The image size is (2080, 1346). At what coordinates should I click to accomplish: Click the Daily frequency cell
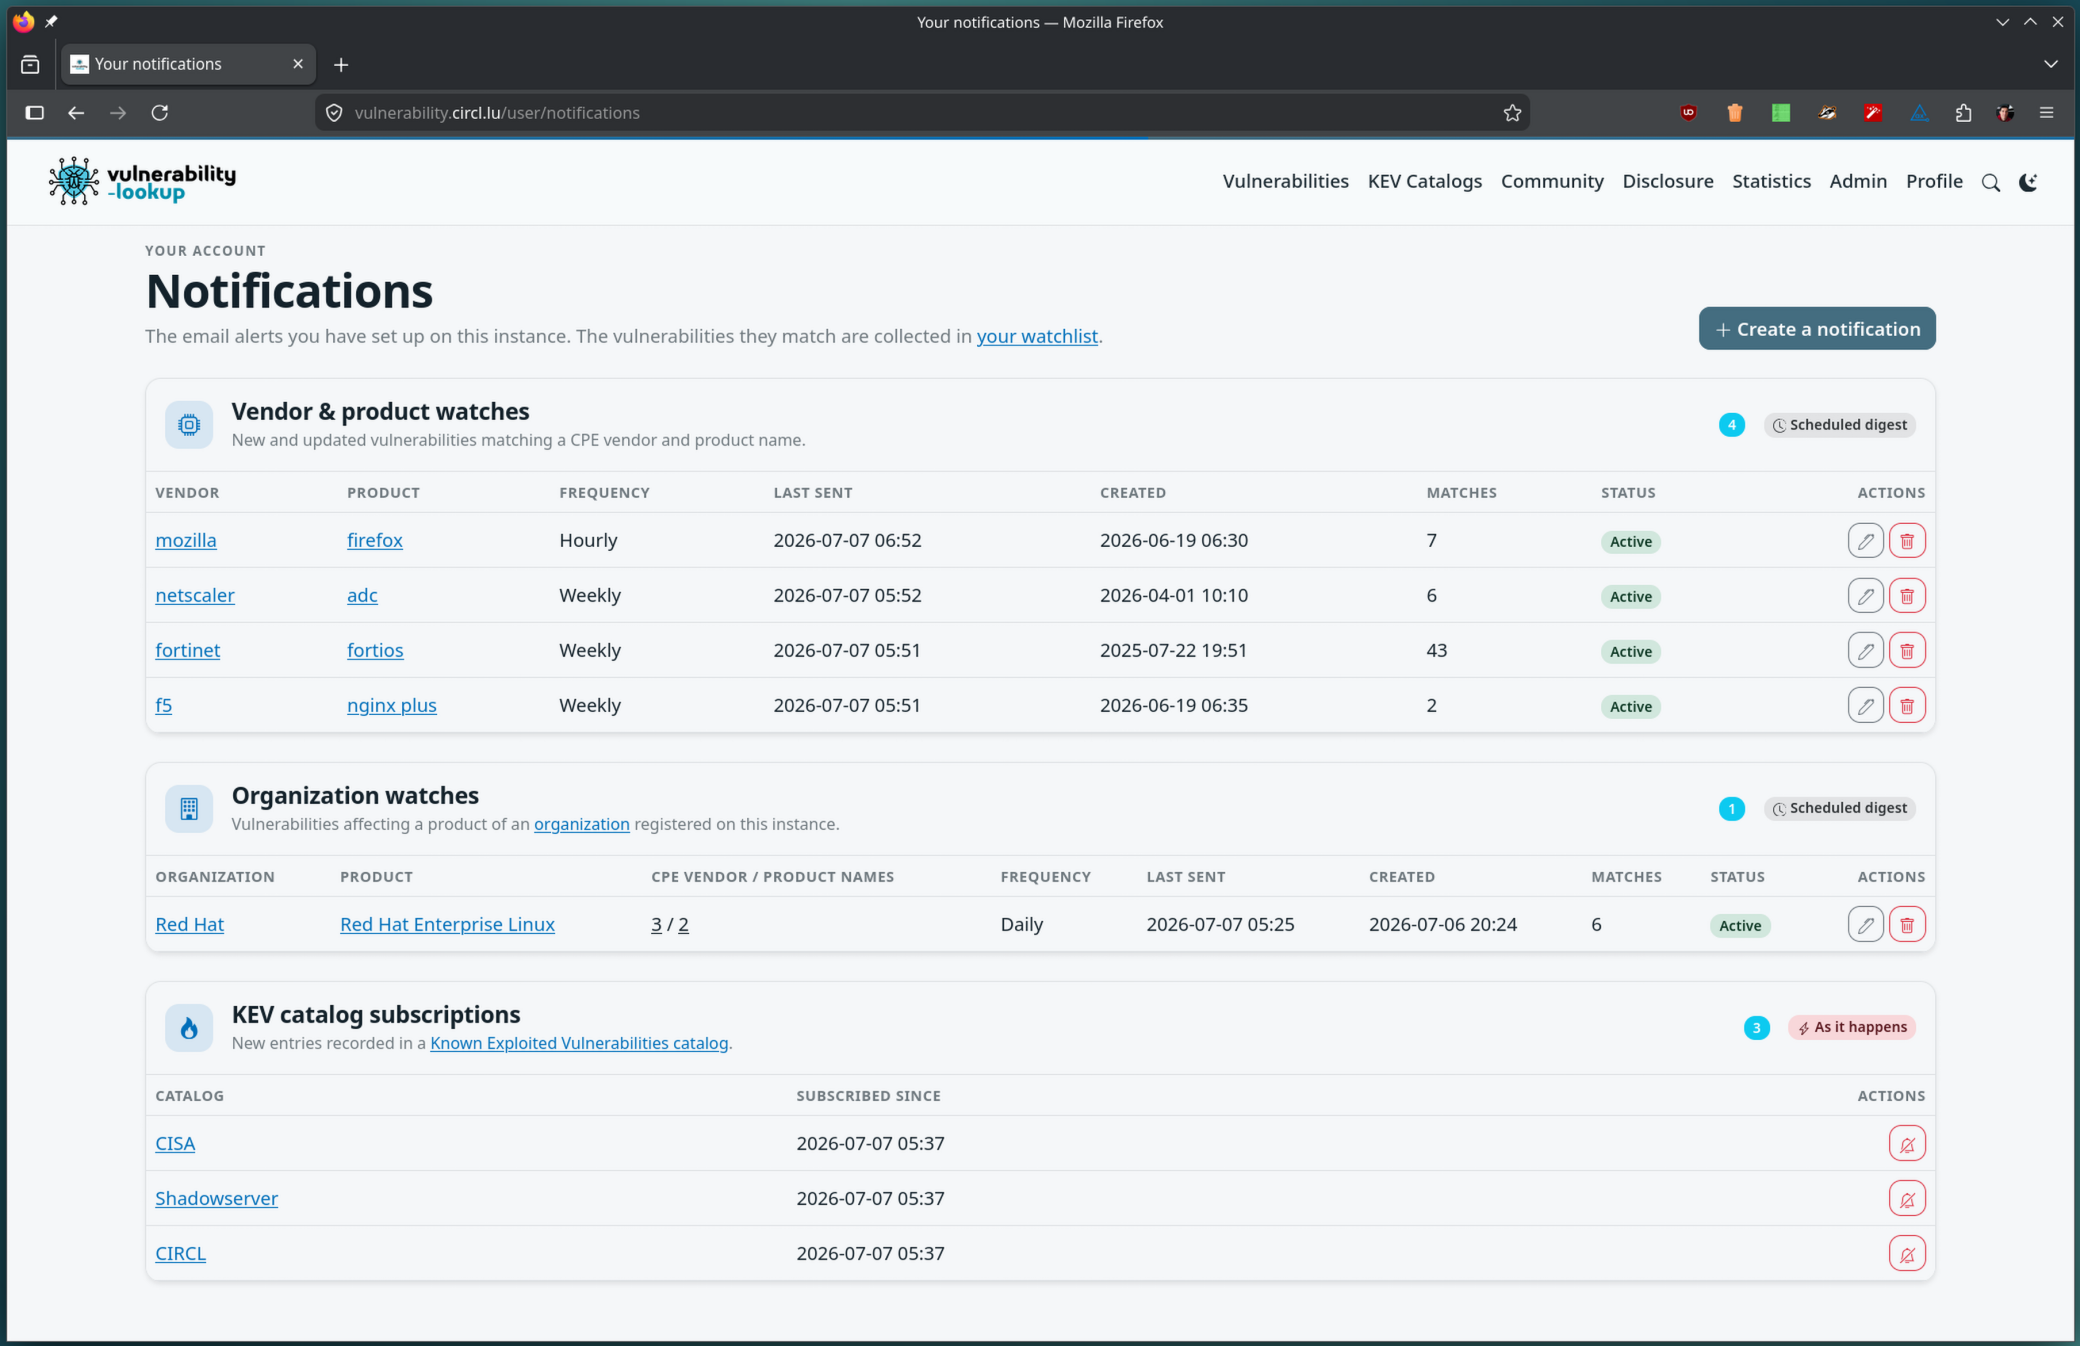[x=1022, y=925]
